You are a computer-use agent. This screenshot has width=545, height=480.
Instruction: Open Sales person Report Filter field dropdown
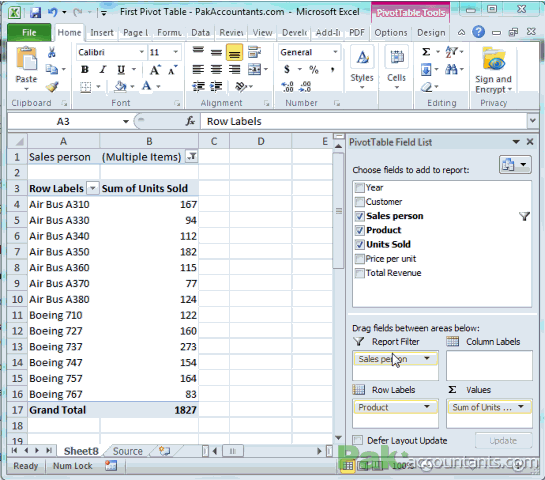[x=426, y=358]
